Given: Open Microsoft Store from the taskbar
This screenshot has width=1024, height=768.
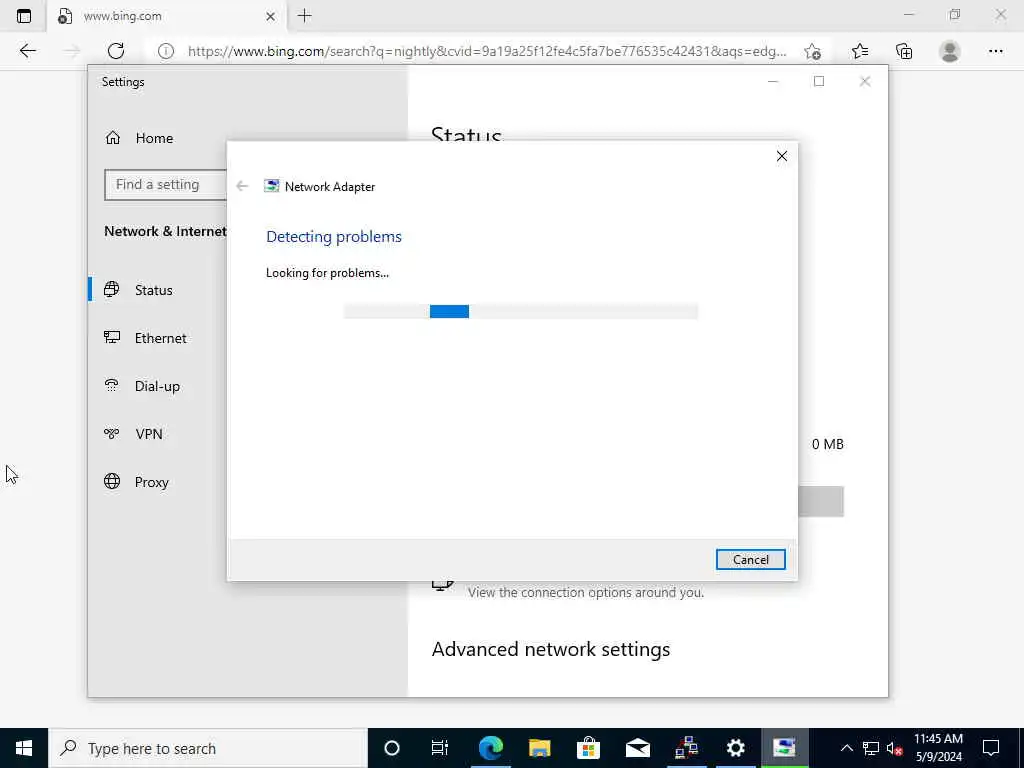Looking at the screenshot, I should [588, 748].
